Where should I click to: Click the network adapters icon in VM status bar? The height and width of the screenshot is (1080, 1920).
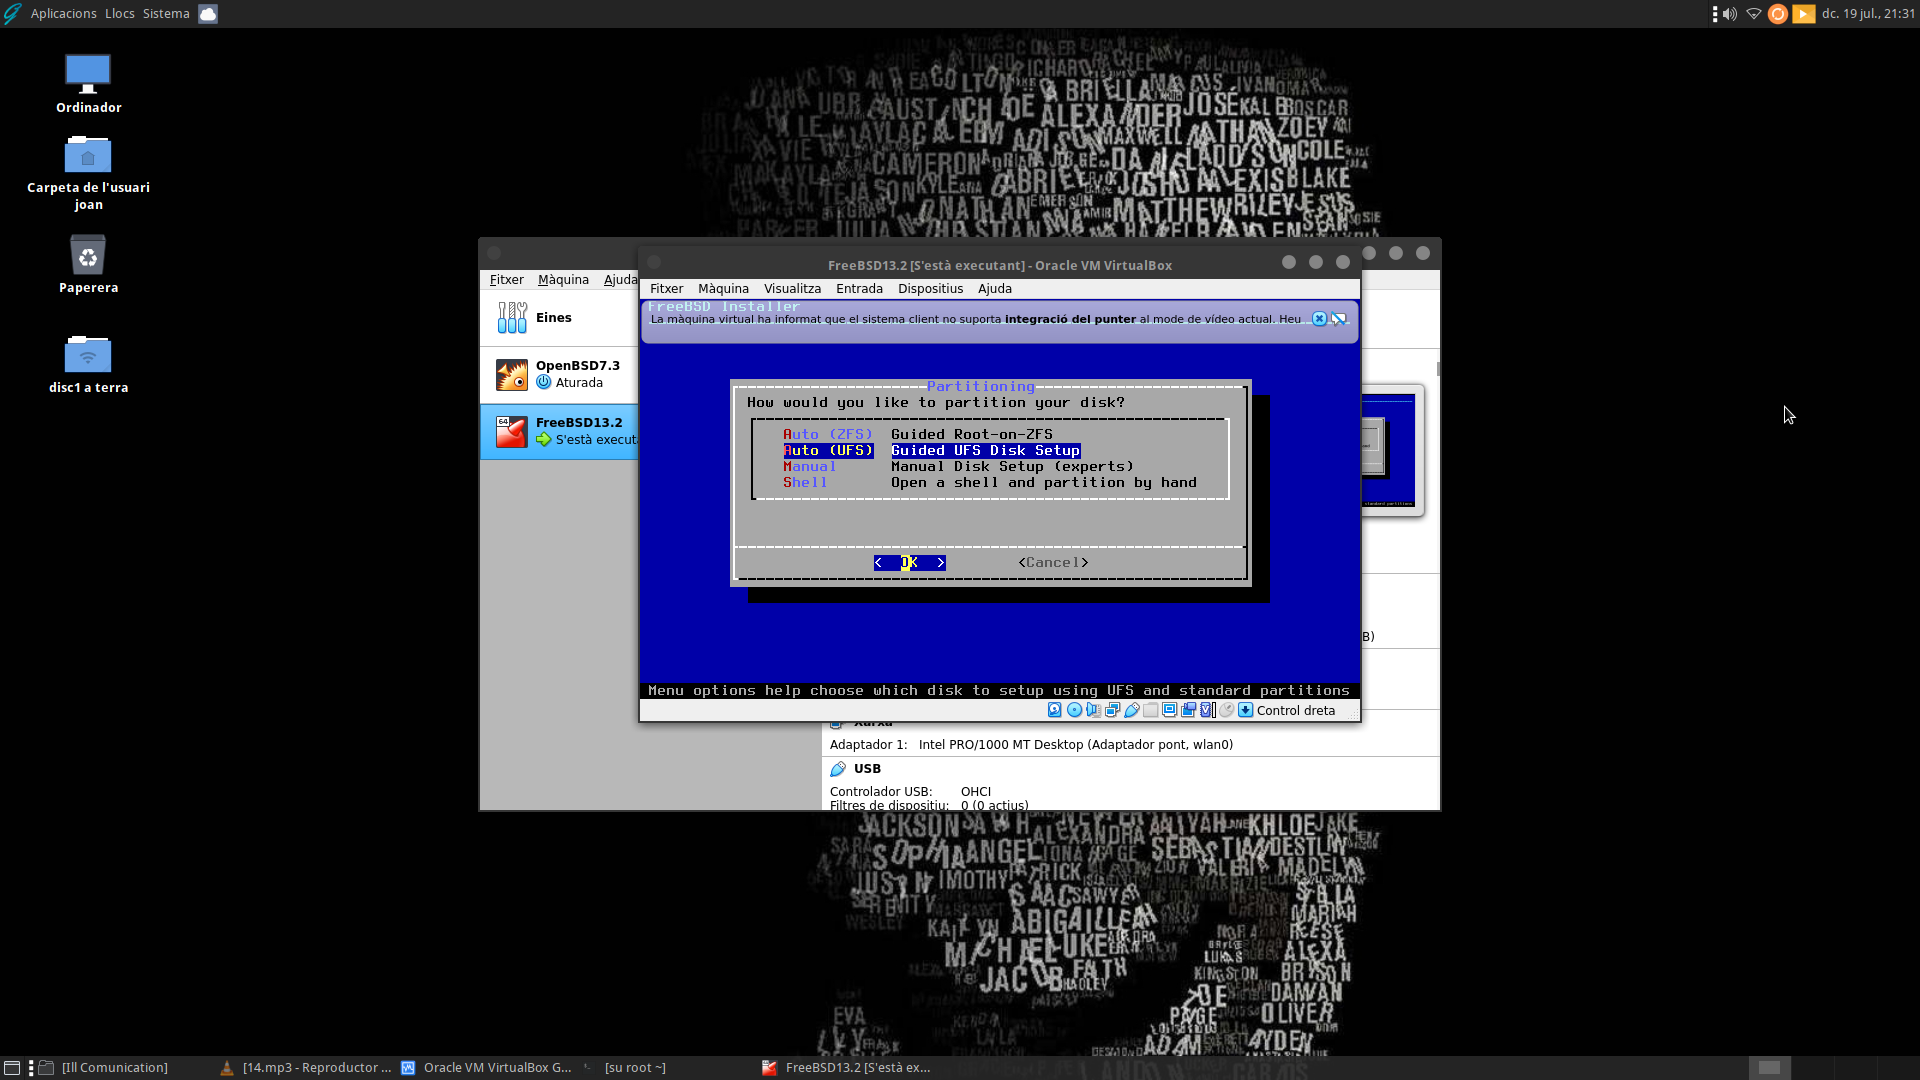(1112, 710)
